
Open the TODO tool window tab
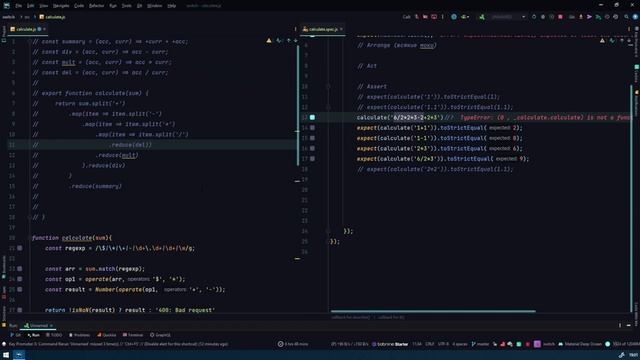point(54,335)
